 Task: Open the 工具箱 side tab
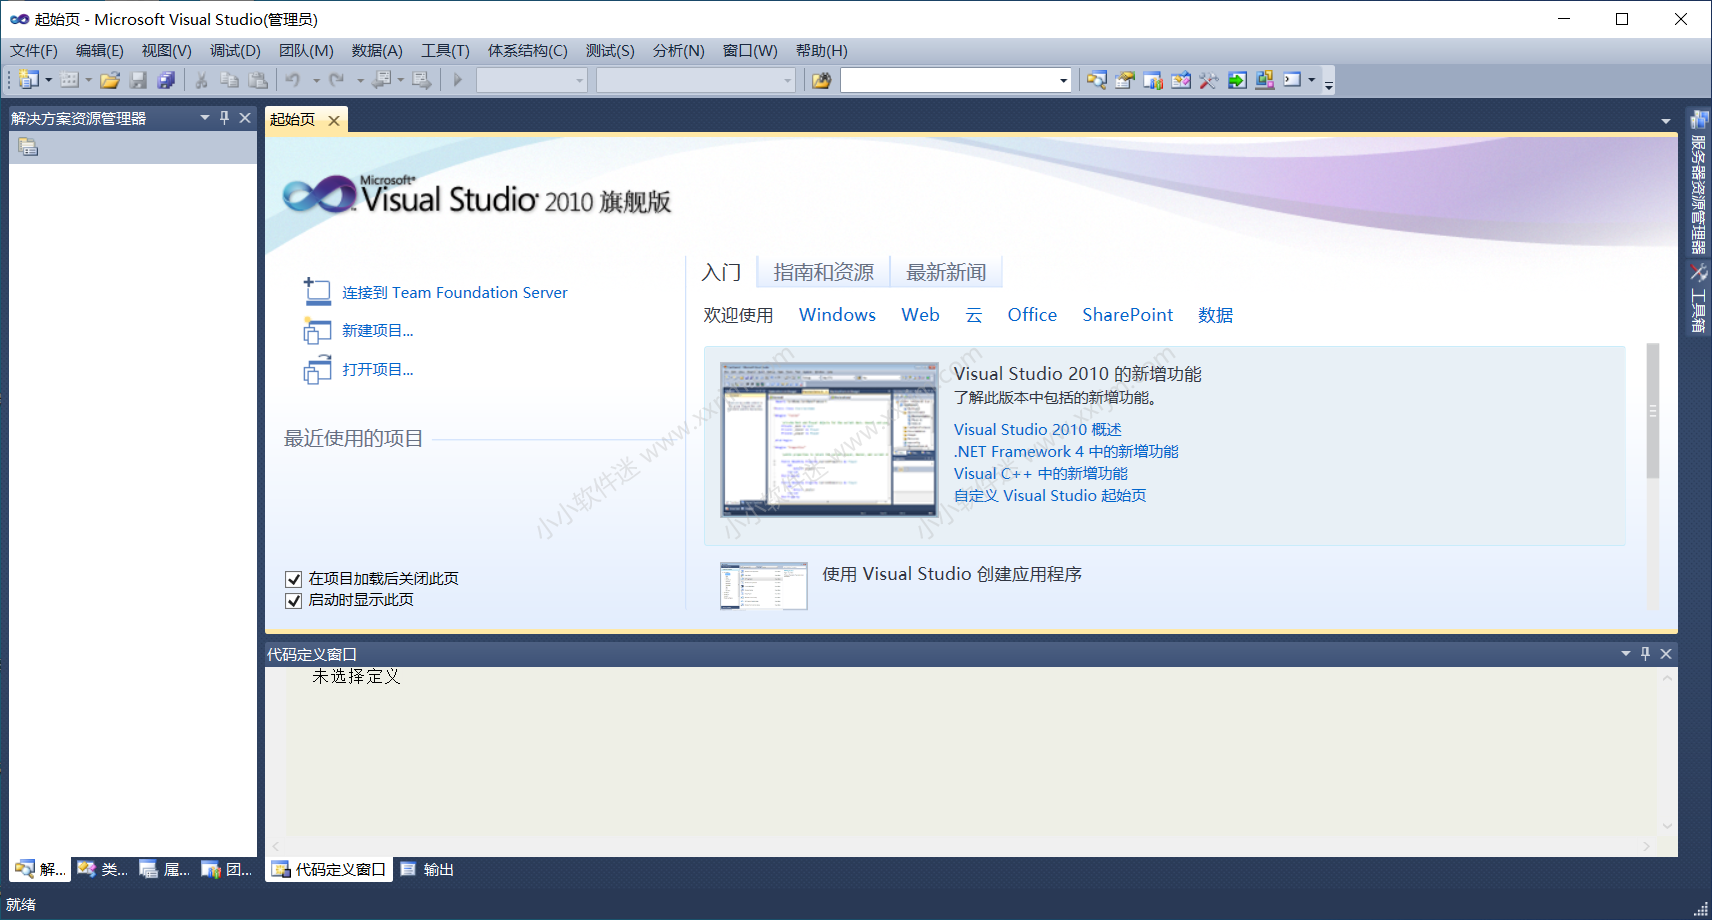click(1699, 298)
